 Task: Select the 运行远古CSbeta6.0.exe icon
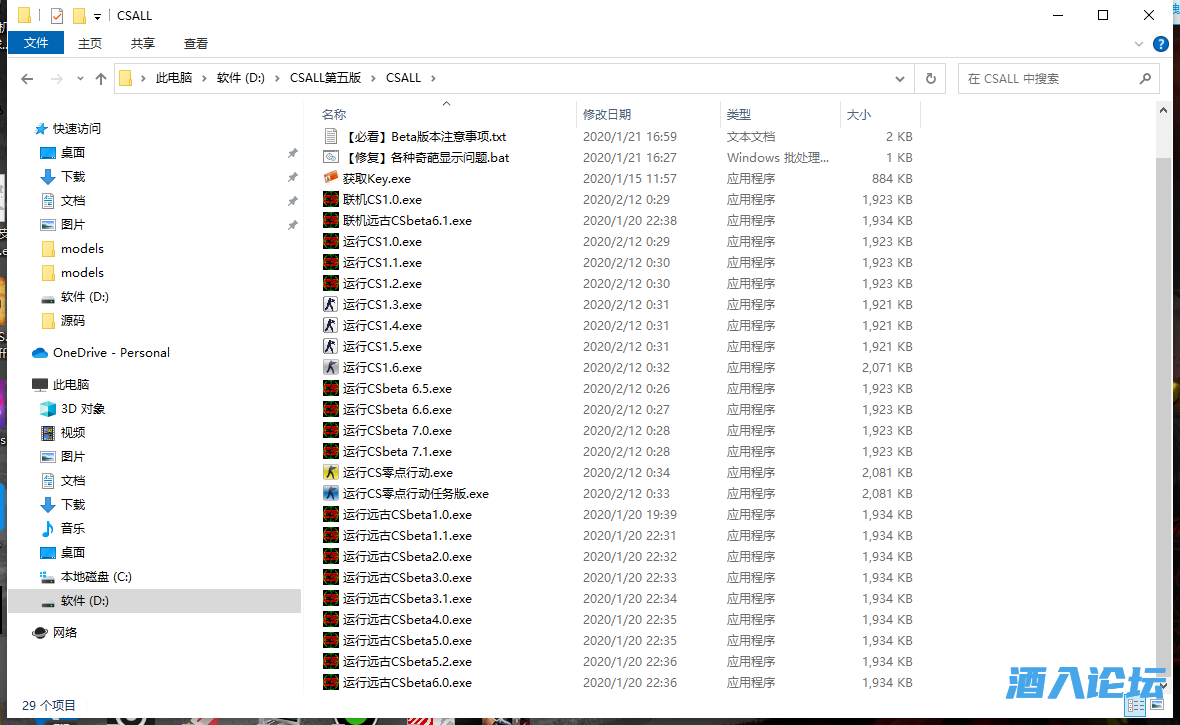coord(330,683)
